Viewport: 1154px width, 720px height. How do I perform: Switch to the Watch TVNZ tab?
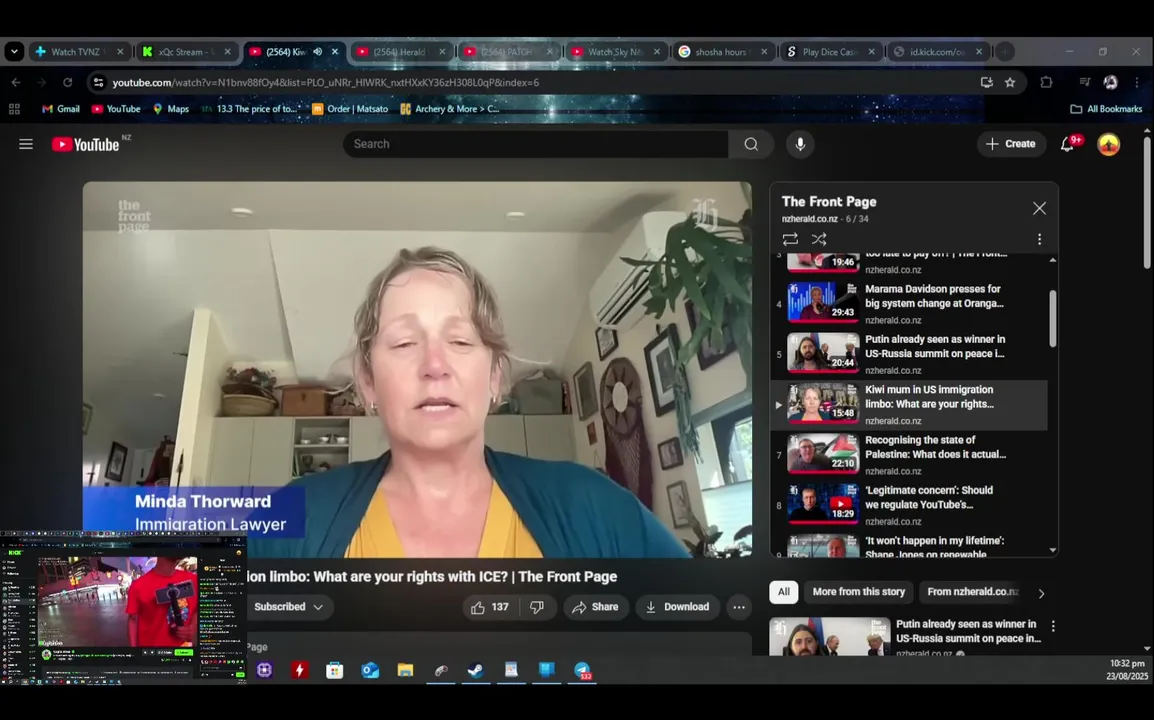point(80,52)
